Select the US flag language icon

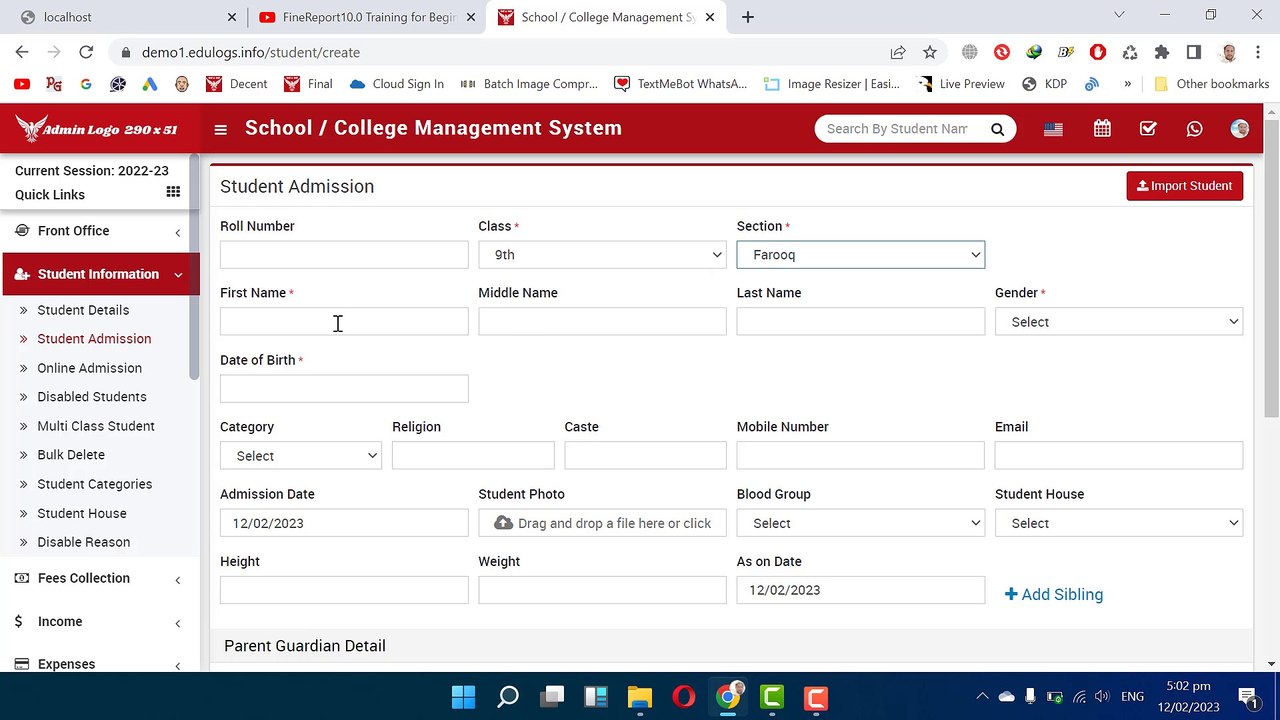[x=1053, y=129]
